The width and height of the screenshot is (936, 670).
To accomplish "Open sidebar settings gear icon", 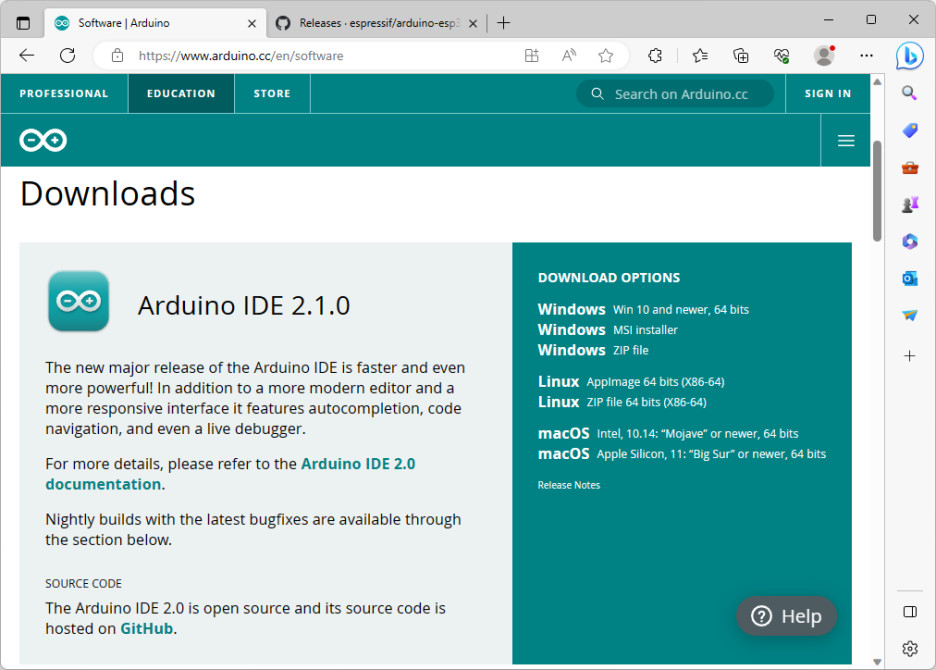I will tap(910, 649).
